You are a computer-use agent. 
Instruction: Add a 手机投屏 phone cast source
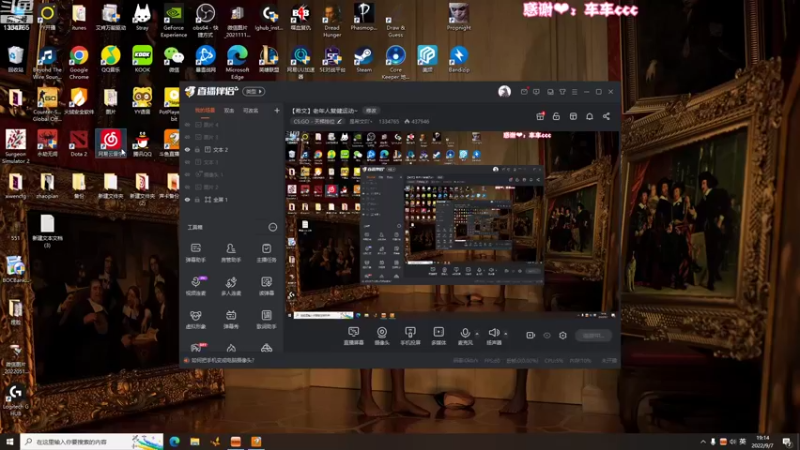pyautogui.click(x=410, y=336)
